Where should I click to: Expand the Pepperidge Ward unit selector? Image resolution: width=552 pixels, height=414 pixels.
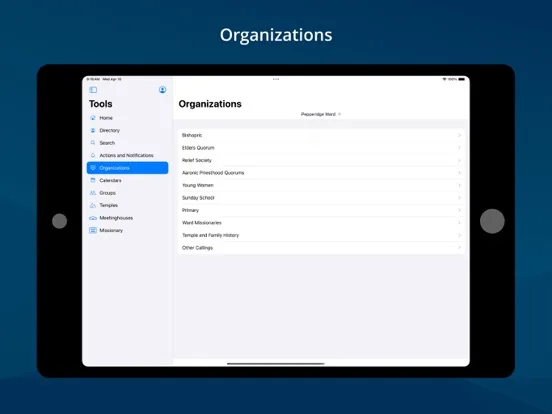tap(321, 114)
